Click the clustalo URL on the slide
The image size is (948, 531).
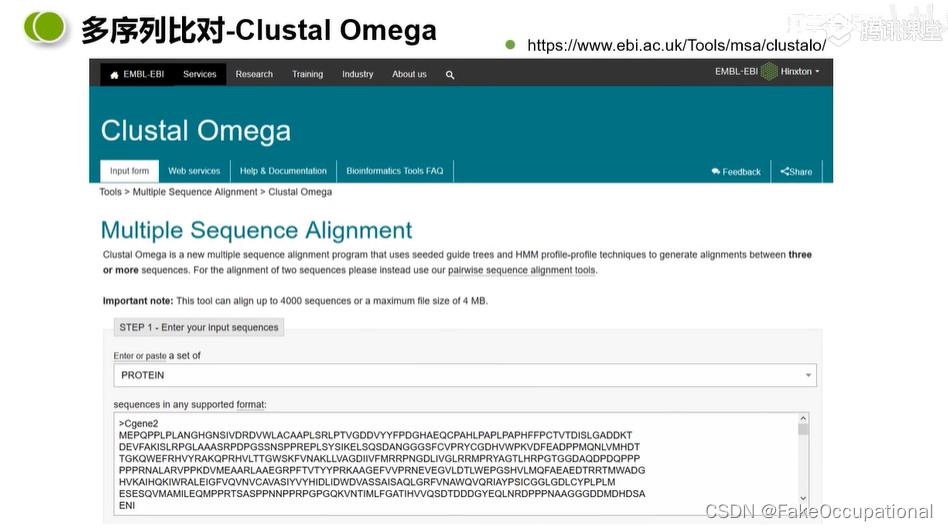676,45
